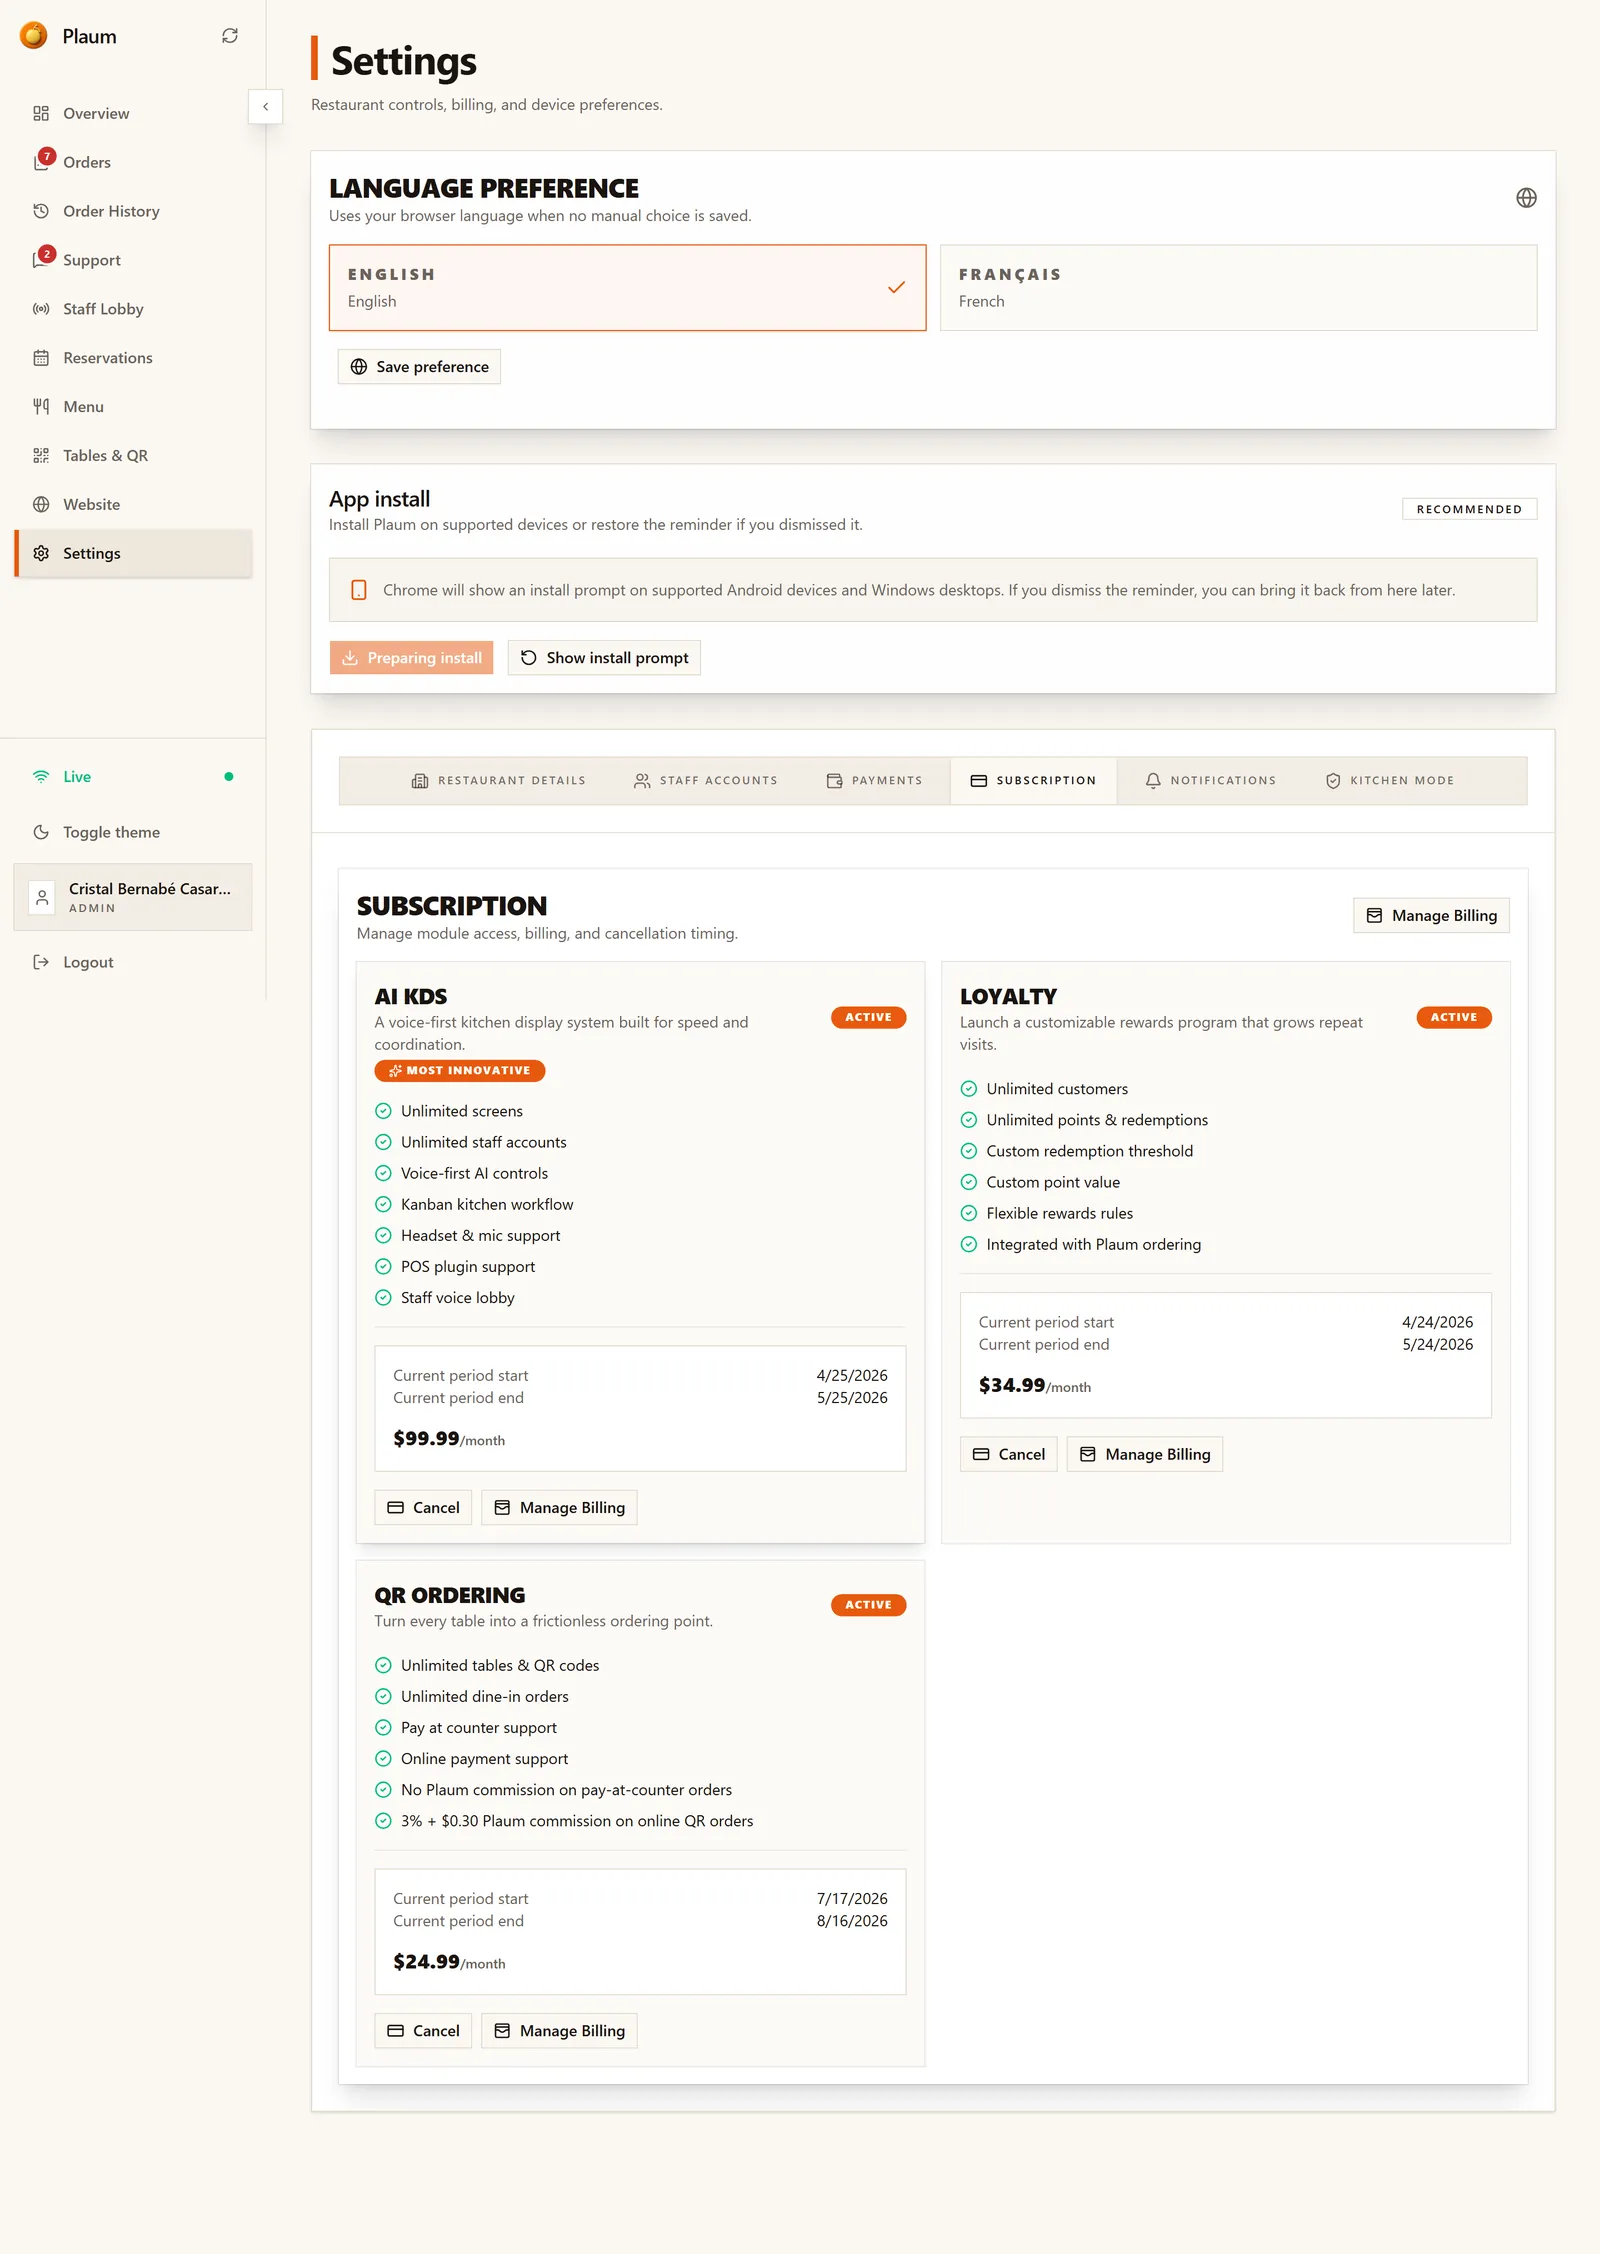Viewport: 1600px width, 2254px height.
Task: Select the Français language option
Action: point(1238,288)
